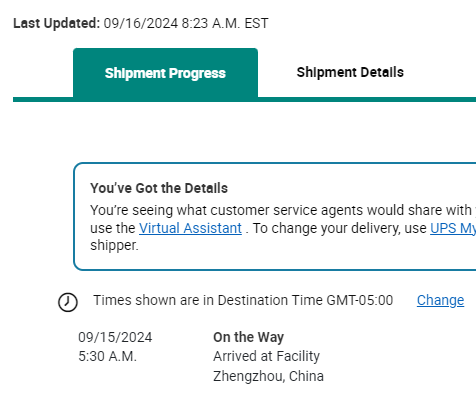This screenshot has height=393, width=476.
Task: Select the Zhengzhou, China location text
Action: click(268, 376)
